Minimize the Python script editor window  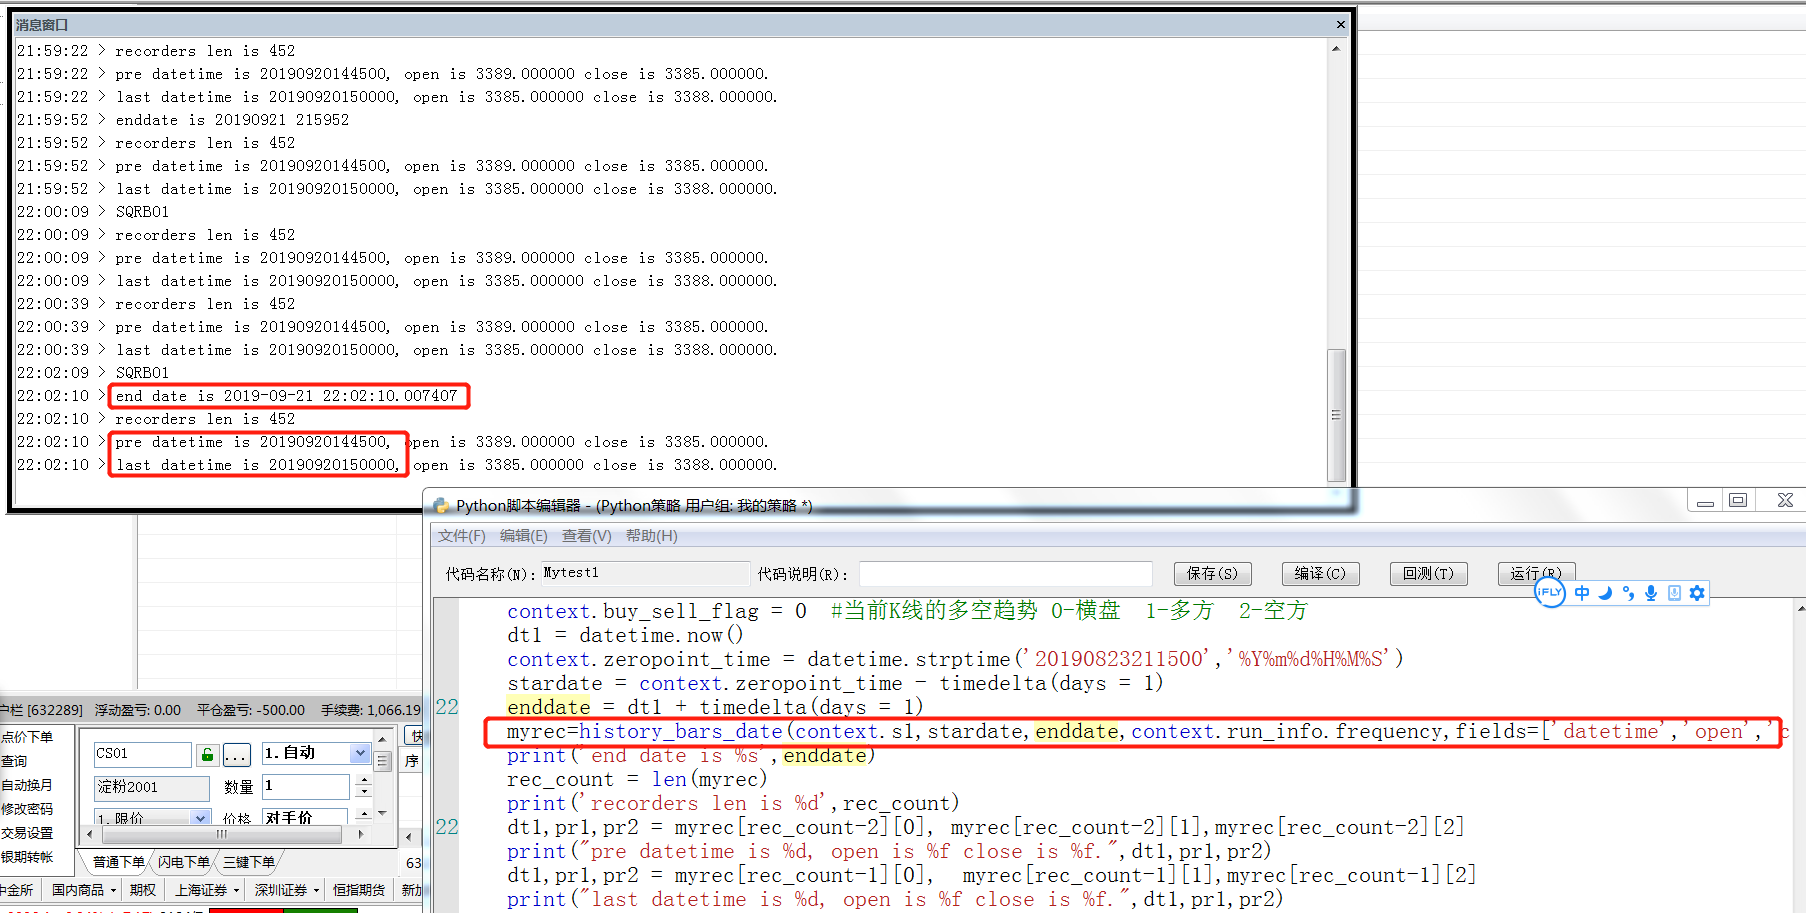(x=1706, y=501)
